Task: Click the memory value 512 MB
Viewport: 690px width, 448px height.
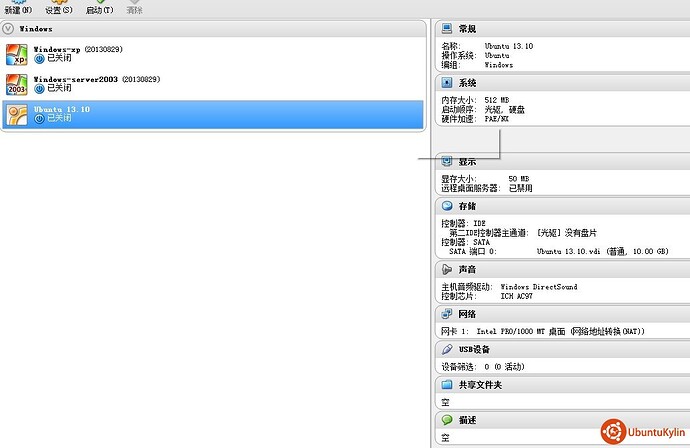Action: click(x=497, y=100)
